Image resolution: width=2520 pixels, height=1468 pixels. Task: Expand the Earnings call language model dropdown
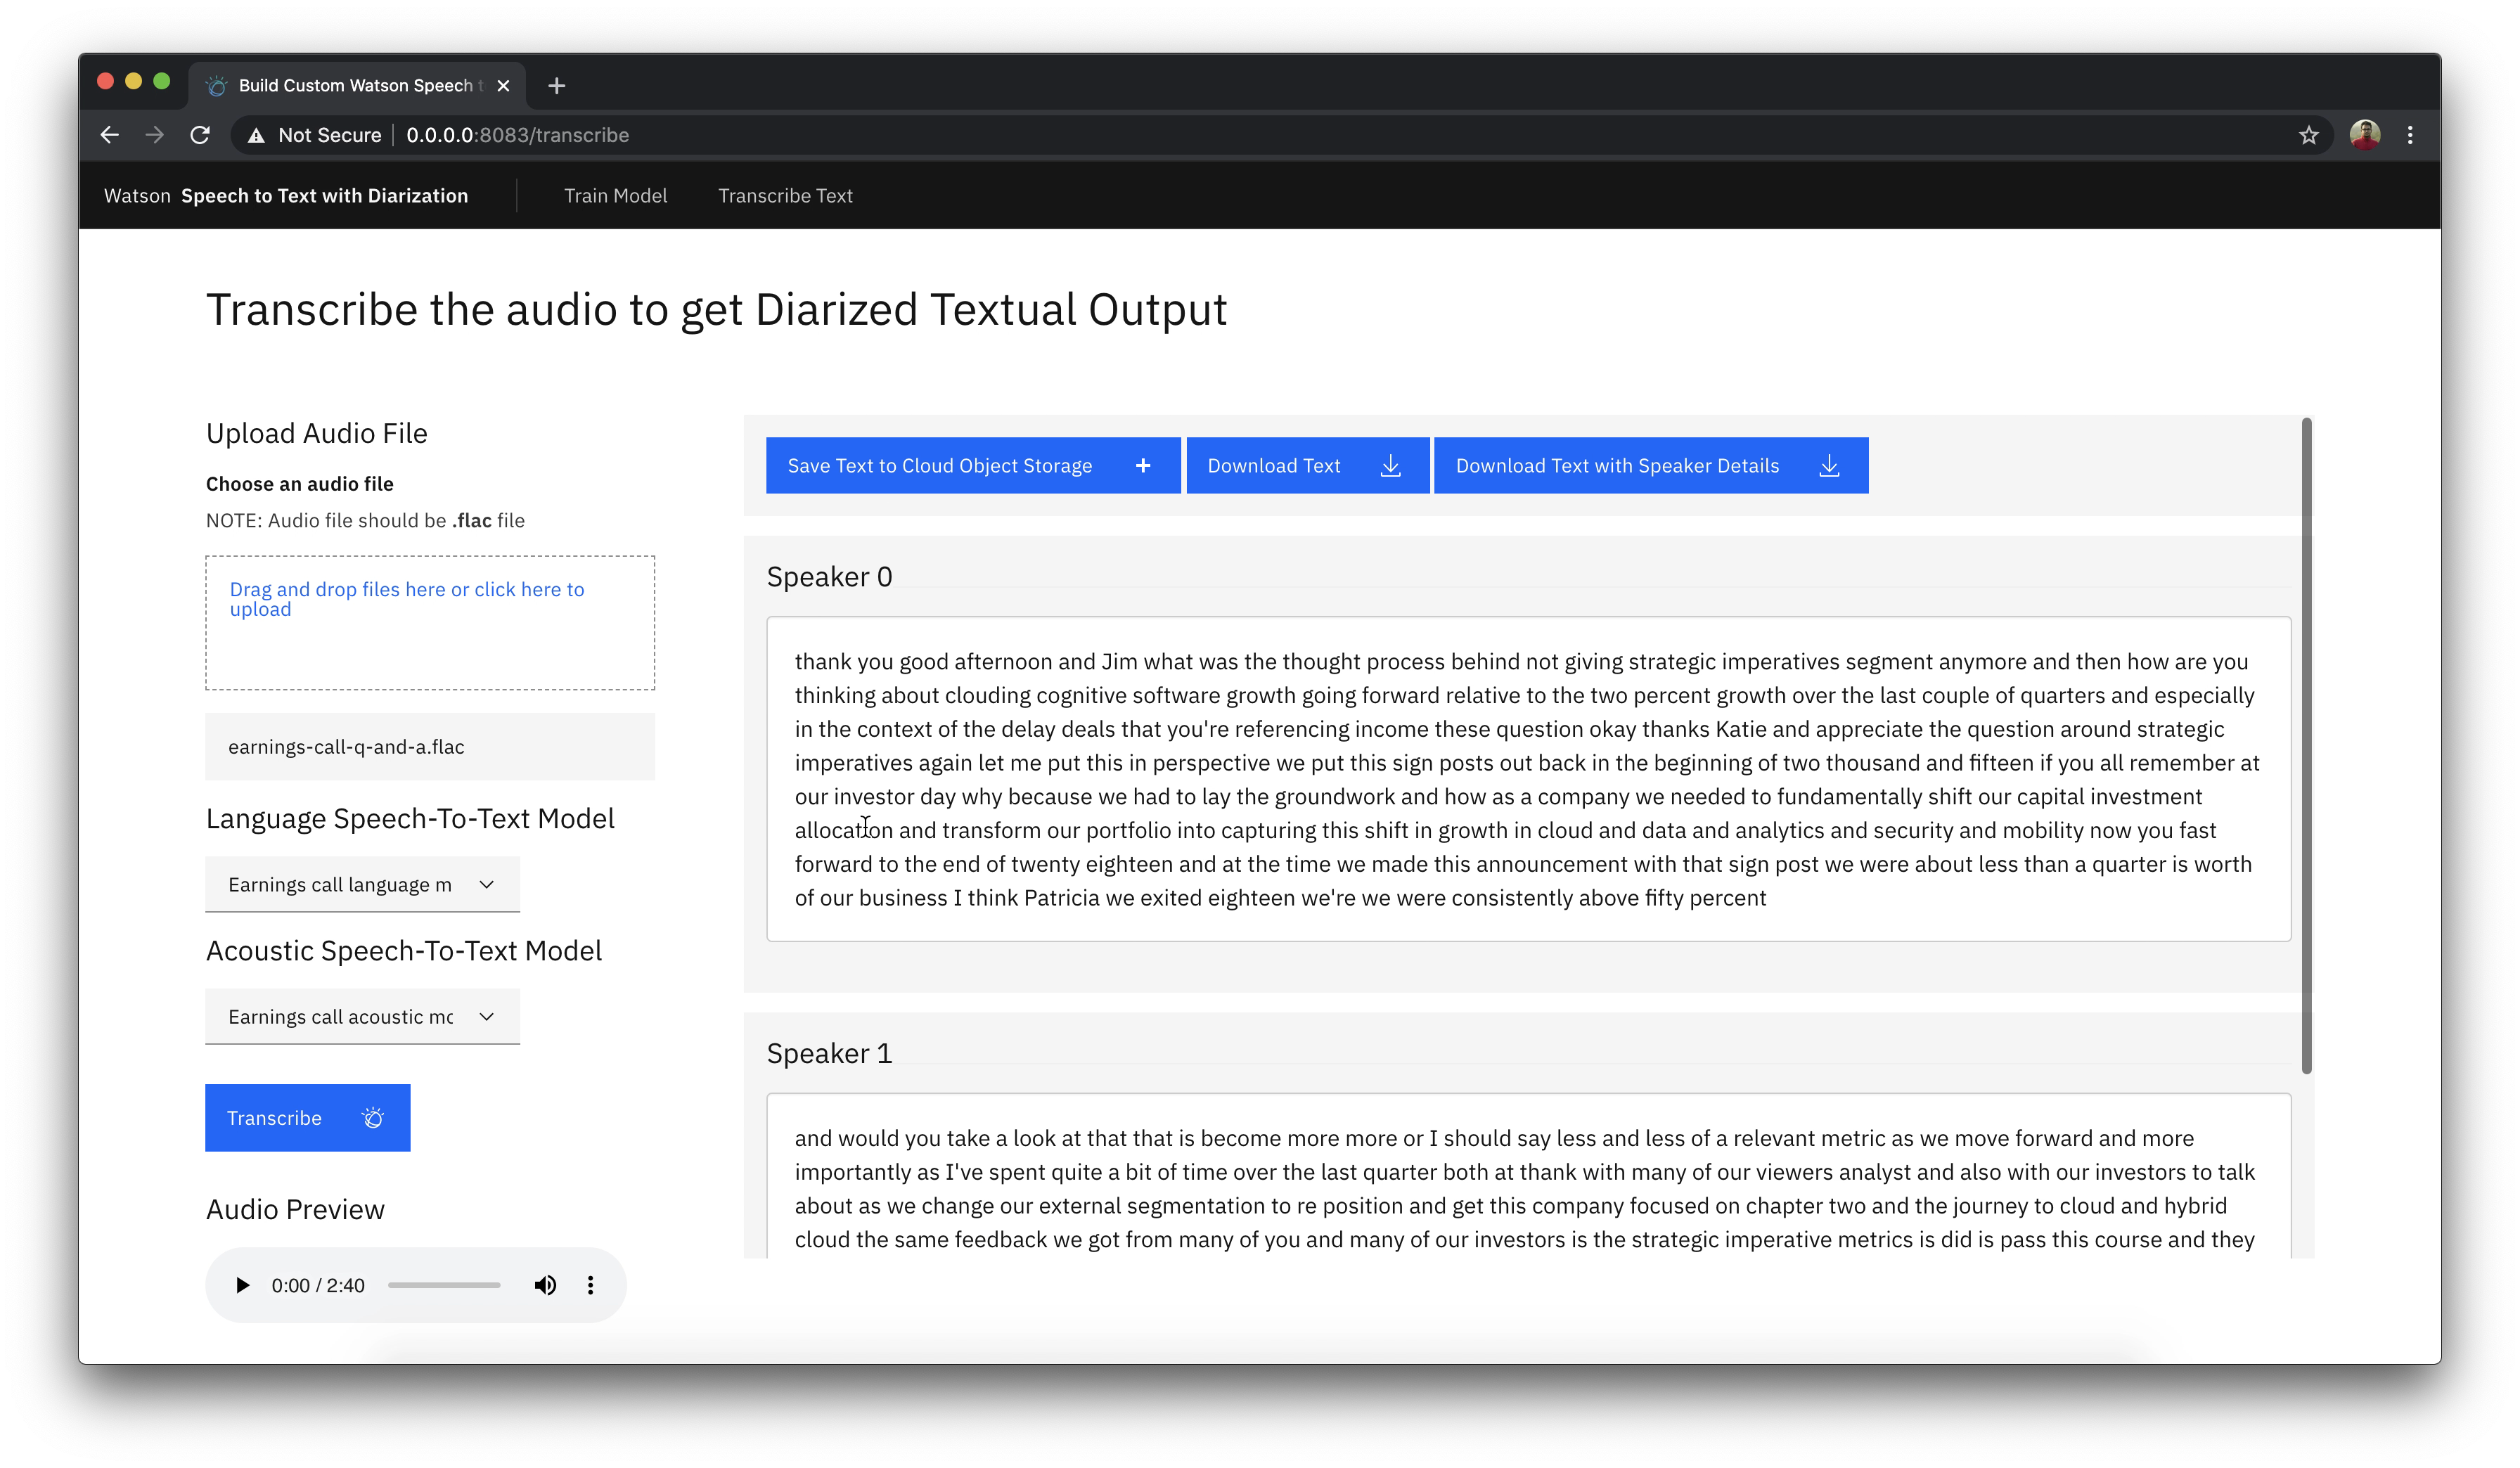point(362,885)
